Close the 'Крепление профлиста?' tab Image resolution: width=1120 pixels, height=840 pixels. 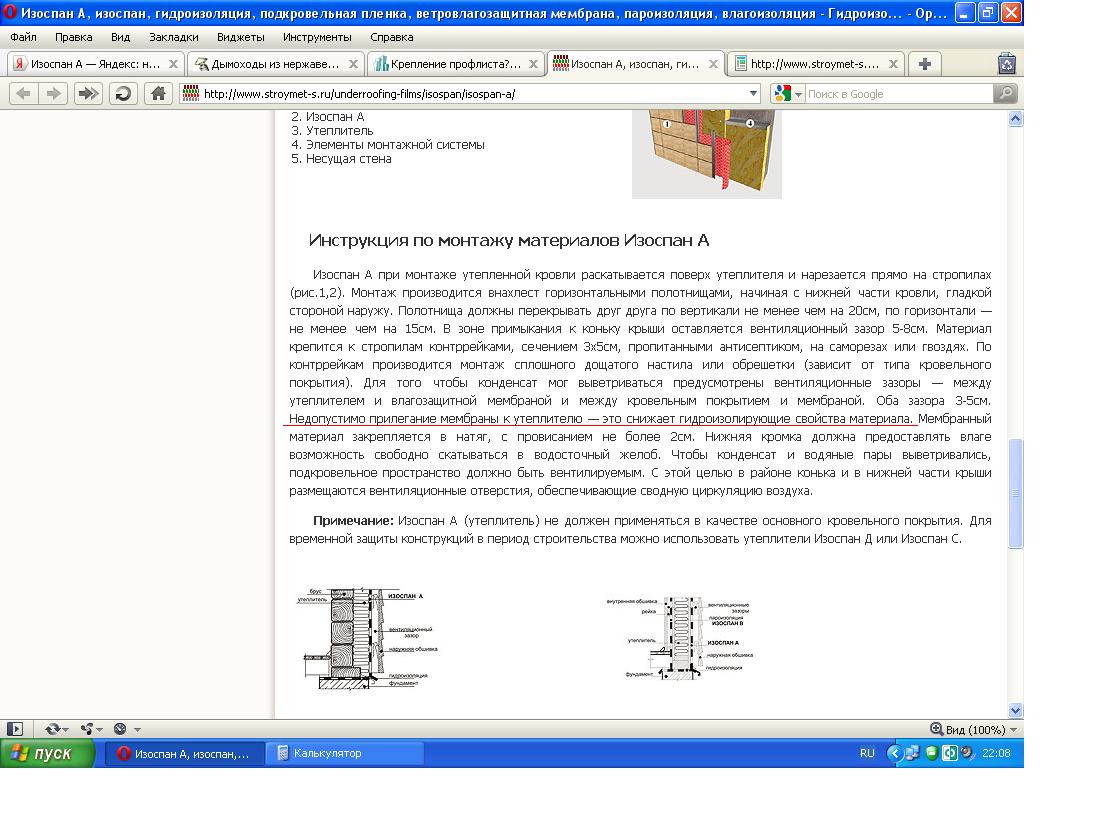[533, 64]
